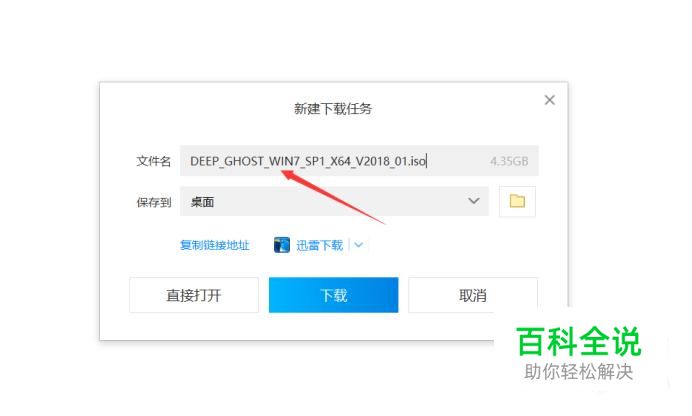This screenshot has height=416, width=692.
Task: Click the 复制链接地址 link
Action: pos(215,245)
